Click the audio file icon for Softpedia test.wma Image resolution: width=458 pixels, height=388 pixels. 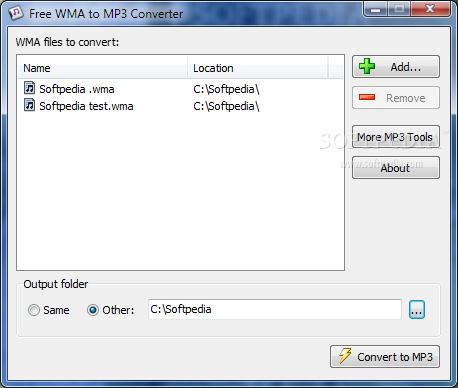(30, 105)
